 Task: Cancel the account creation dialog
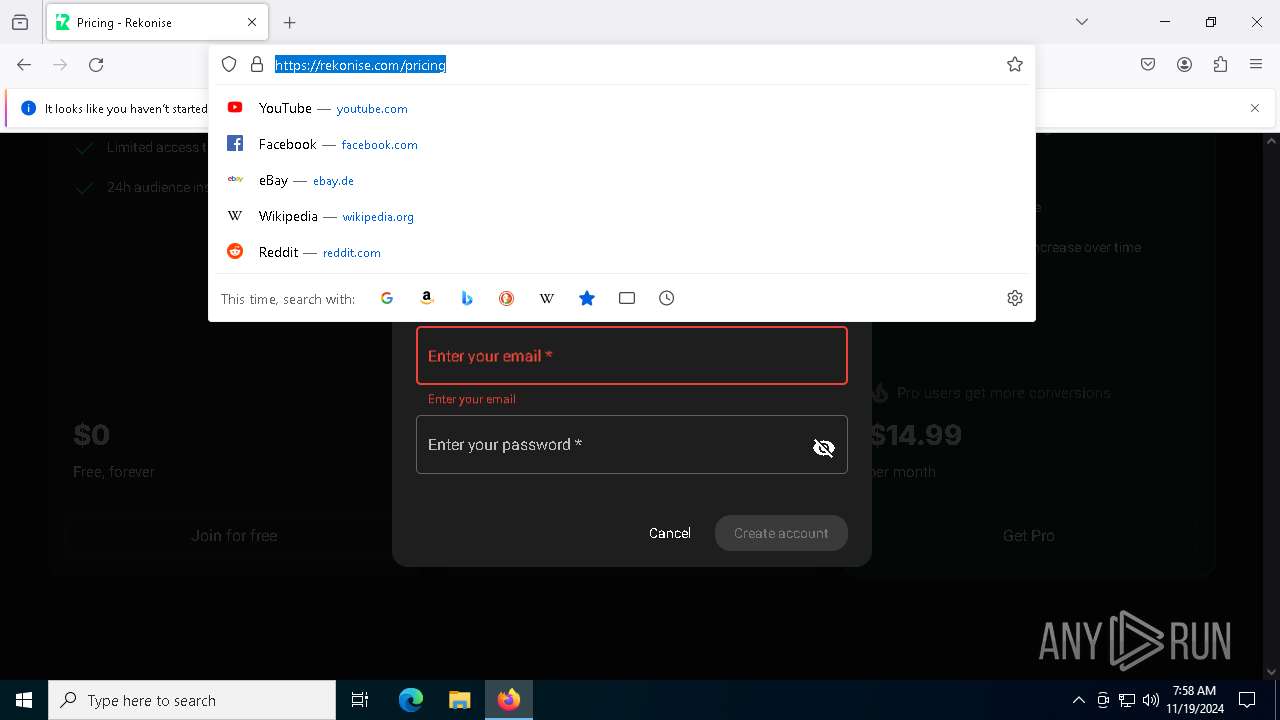670,533
